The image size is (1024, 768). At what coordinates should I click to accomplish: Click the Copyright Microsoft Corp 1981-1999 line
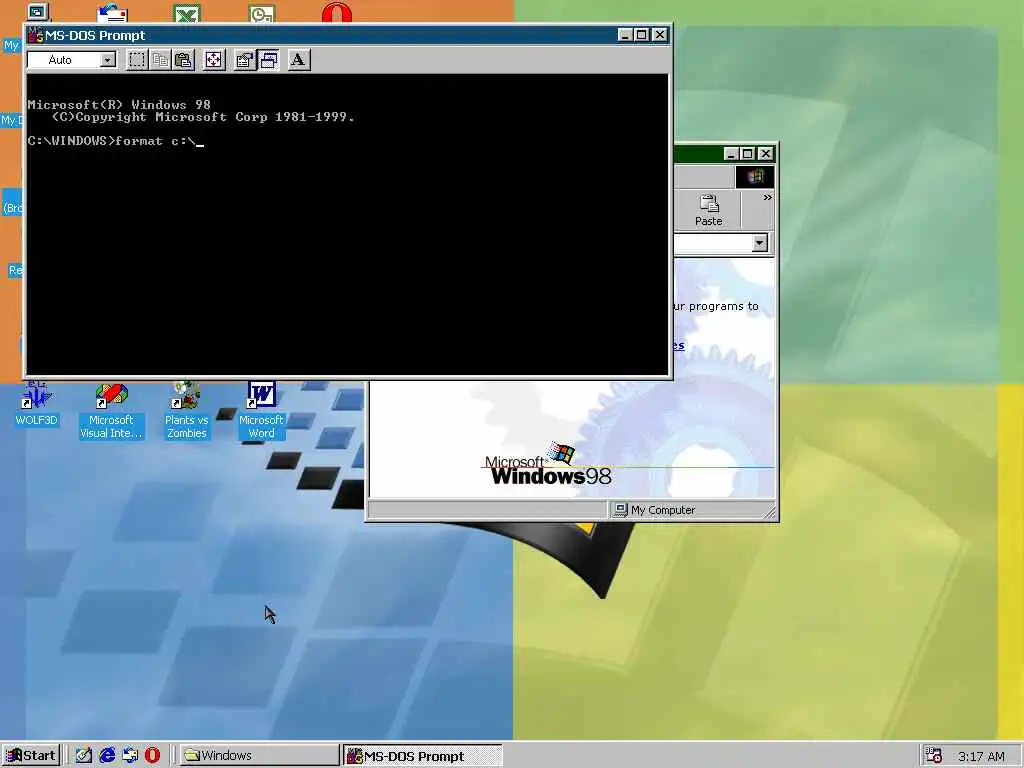pyautogui.click(x=202, y=117)
